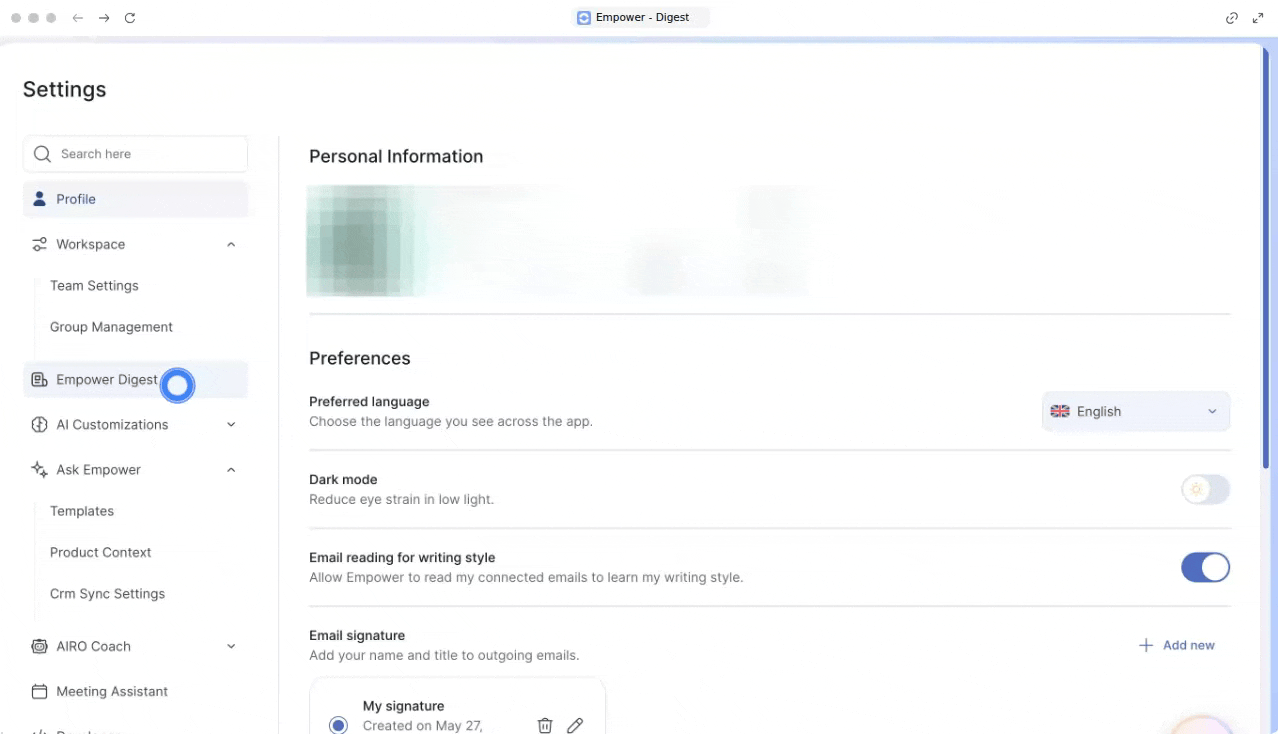The height and width of the screenshot is (734, 1278).
Task: Disable Email reading for writing style
Action: click(1205, 567)
